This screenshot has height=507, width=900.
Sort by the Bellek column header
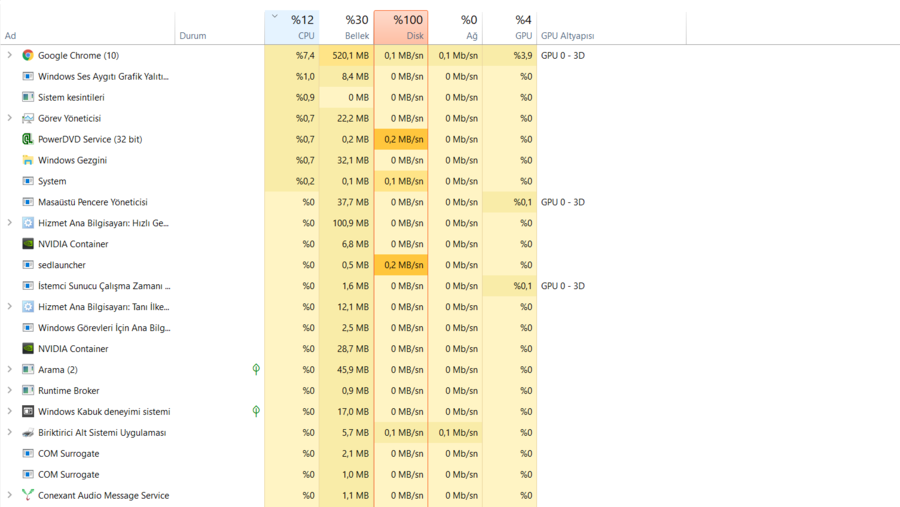point(346,27)
